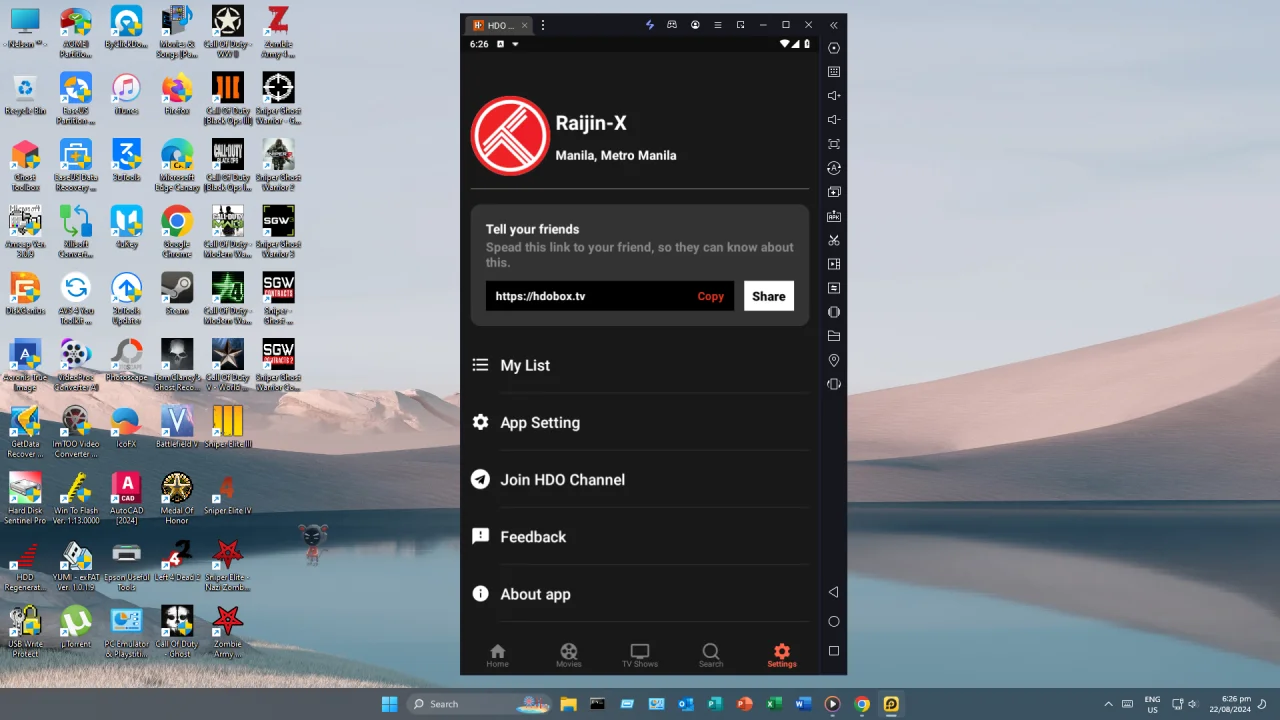This screenshot has width=1280, height=720.
Task: Open File Explorer from the taskbar
Action: [568, 704]
